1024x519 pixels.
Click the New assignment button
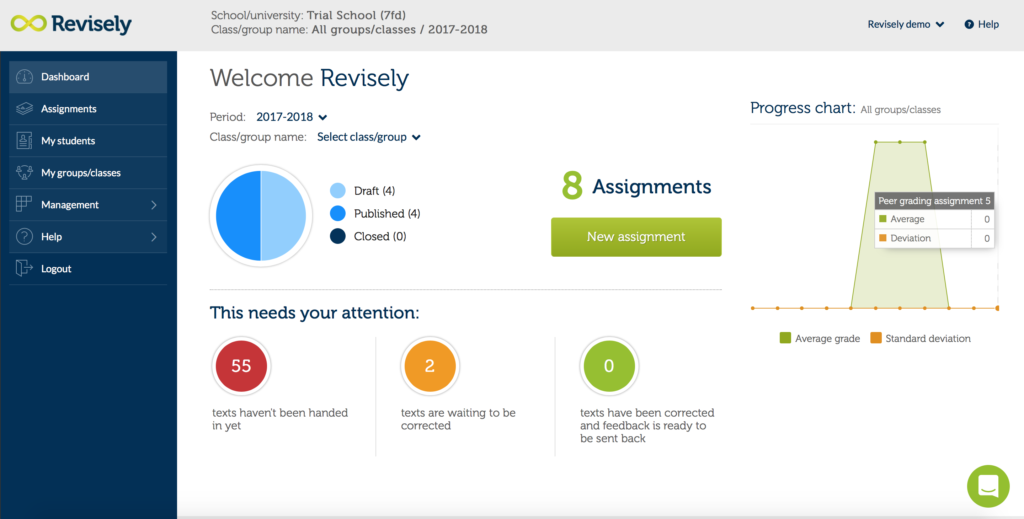coord(636,237)
